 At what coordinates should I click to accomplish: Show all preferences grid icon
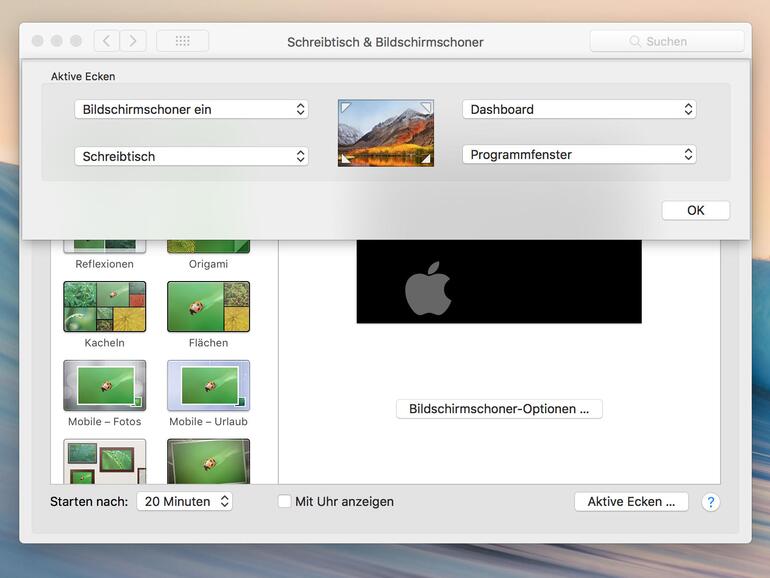coord(182,41)
